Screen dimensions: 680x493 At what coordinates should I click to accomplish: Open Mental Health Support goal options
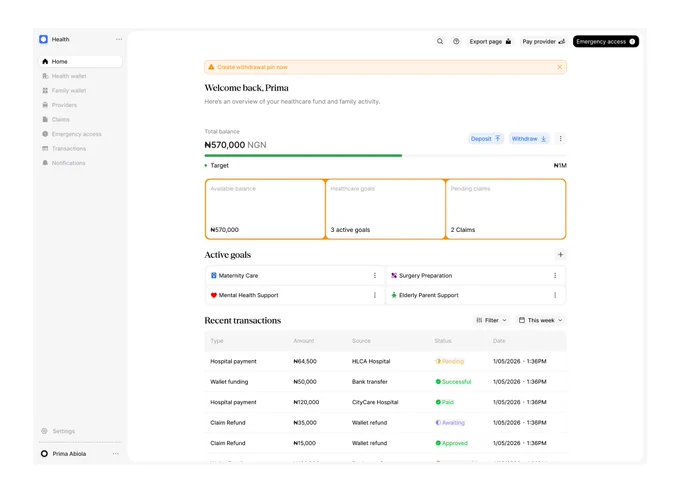click(375, 295)
